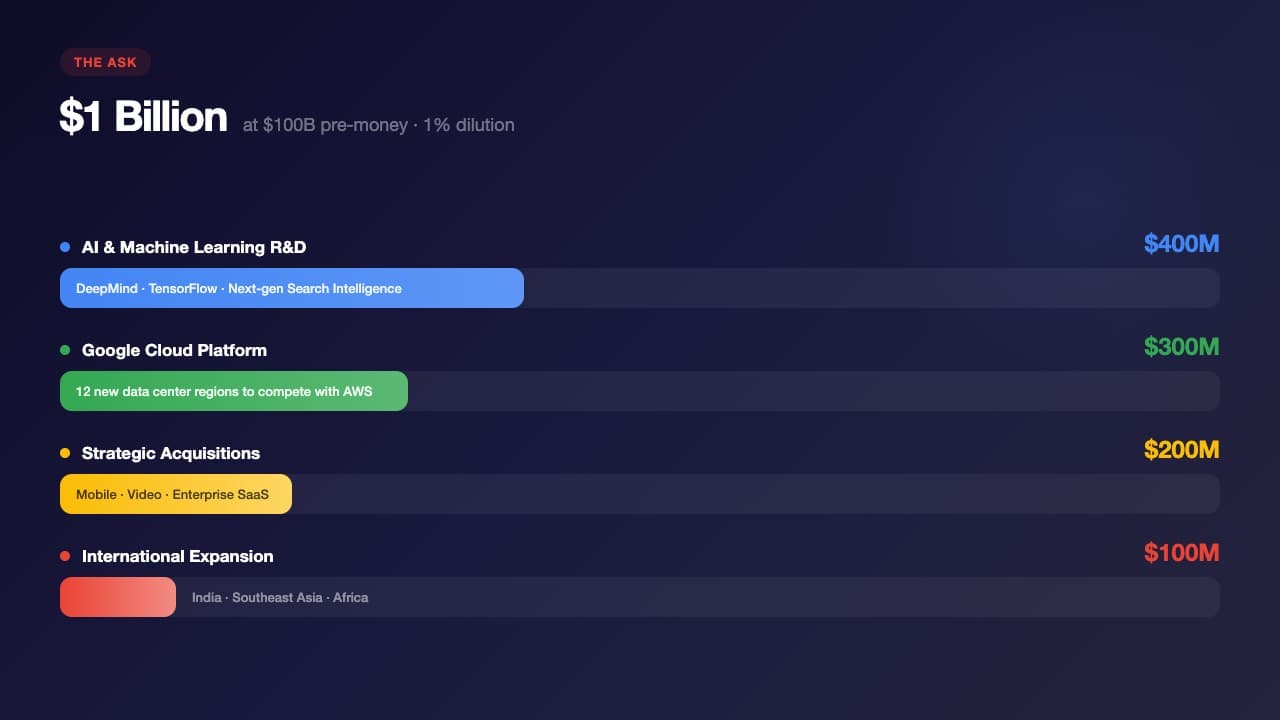Click the $100B pre-money dilution subtitle

tap(378, 125)
